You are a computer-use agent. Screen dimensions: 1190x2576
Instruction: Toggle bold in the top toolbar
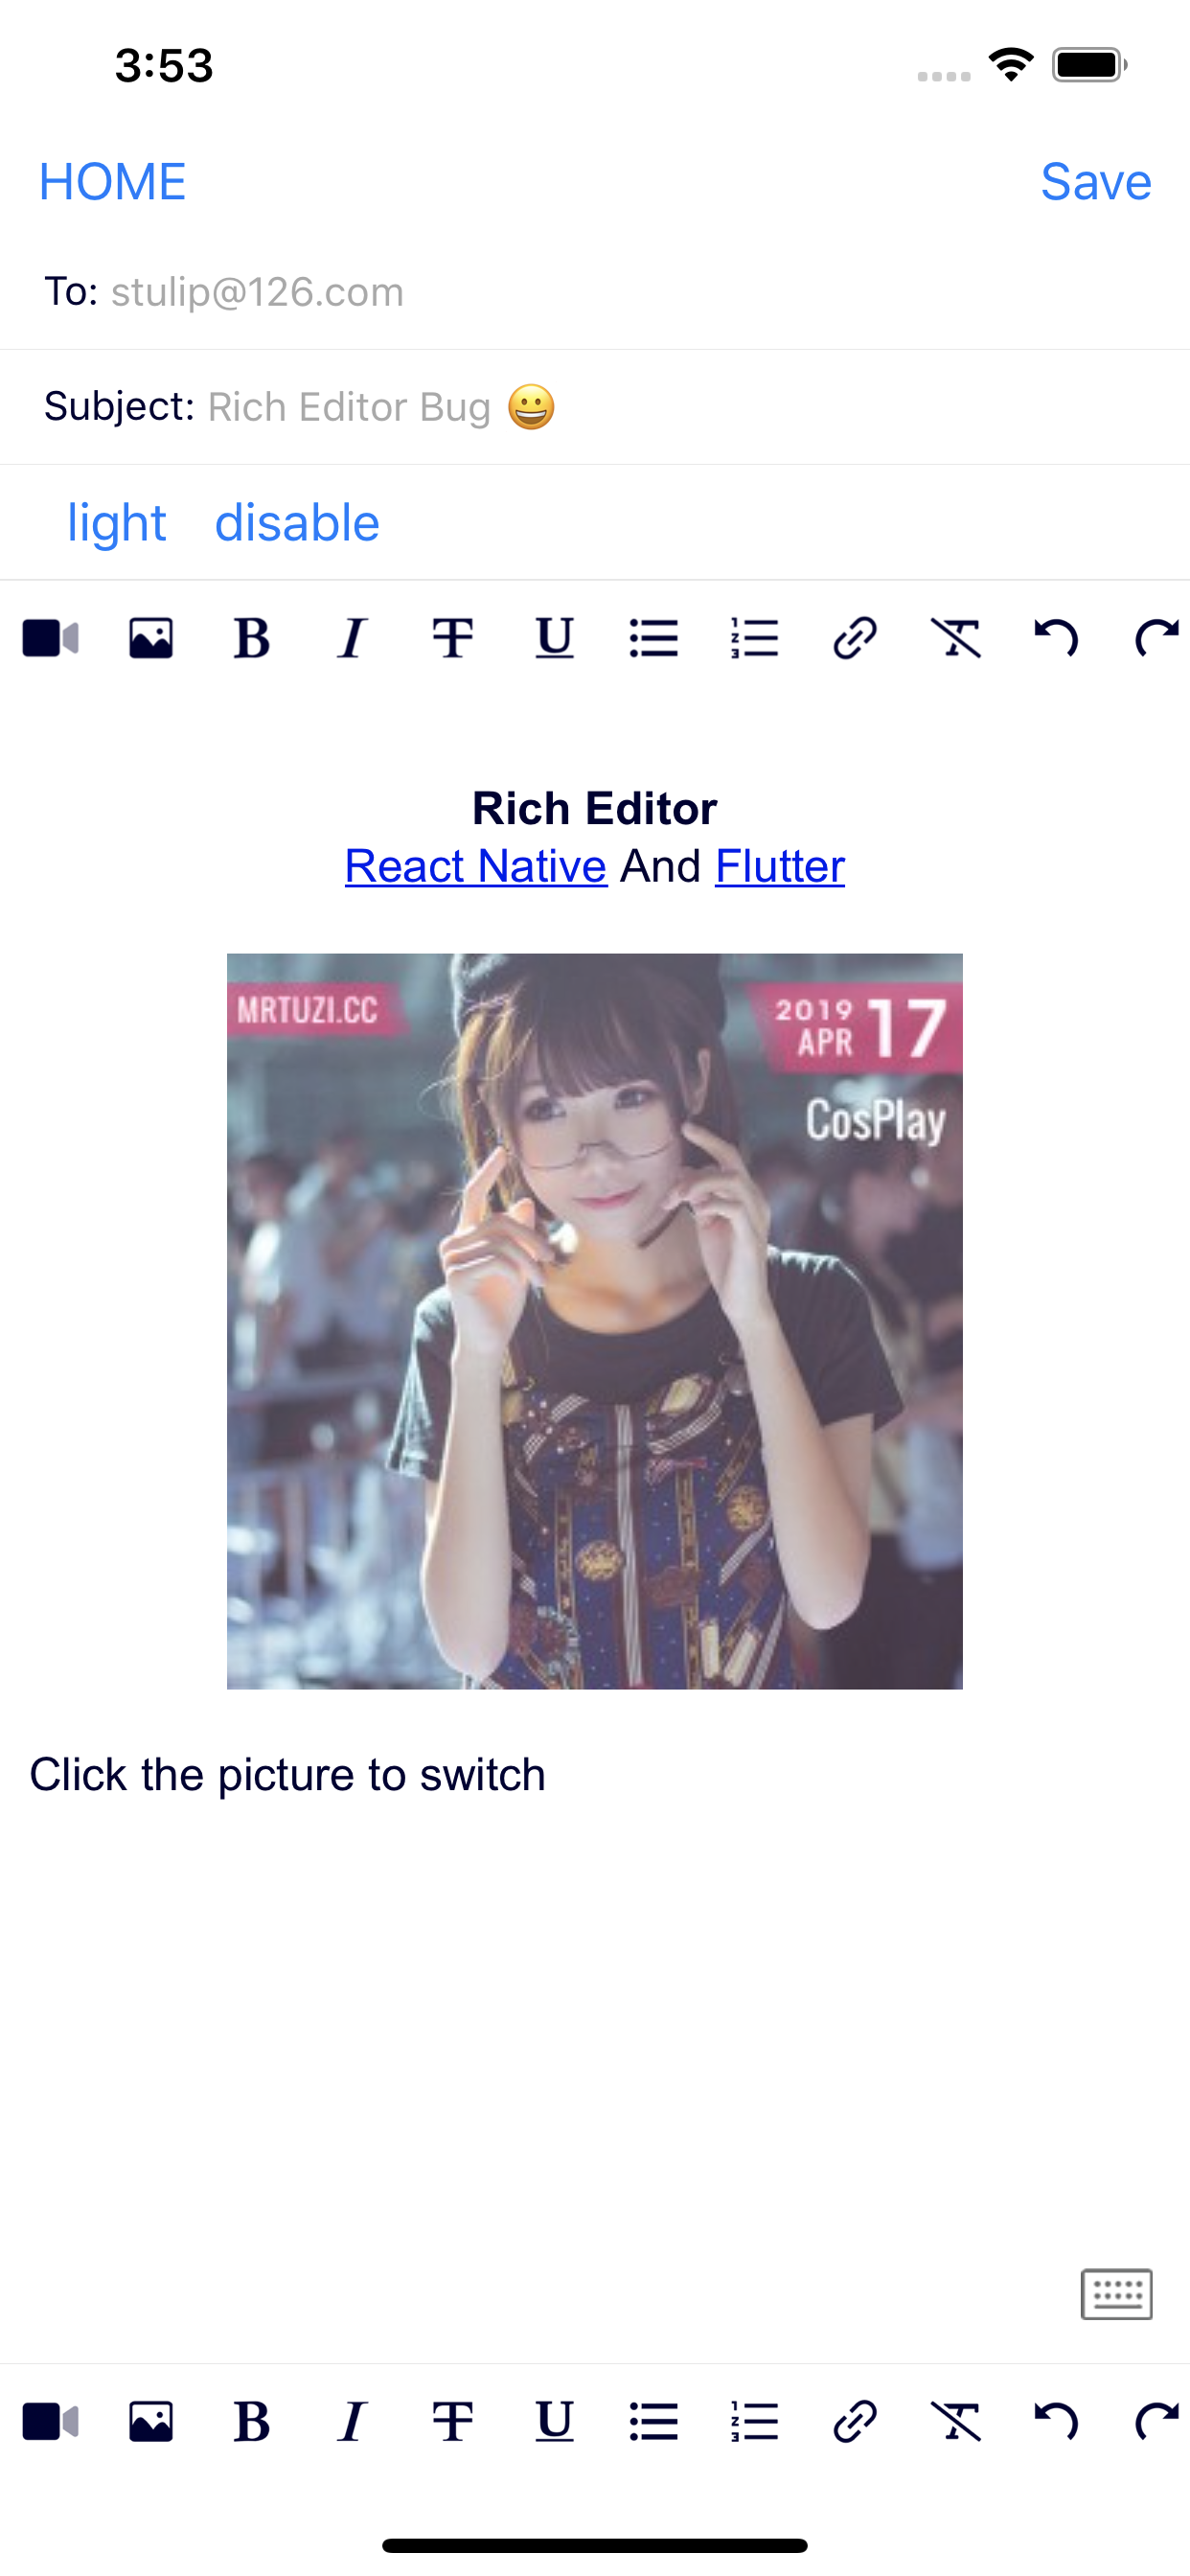[x=252, y=638]
